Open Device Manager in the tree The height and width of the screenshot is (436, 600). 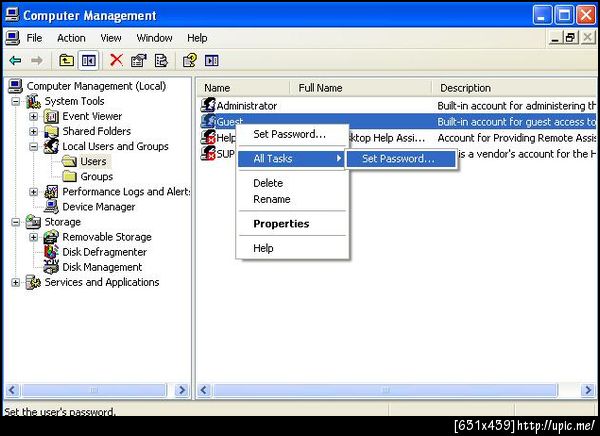98,207
